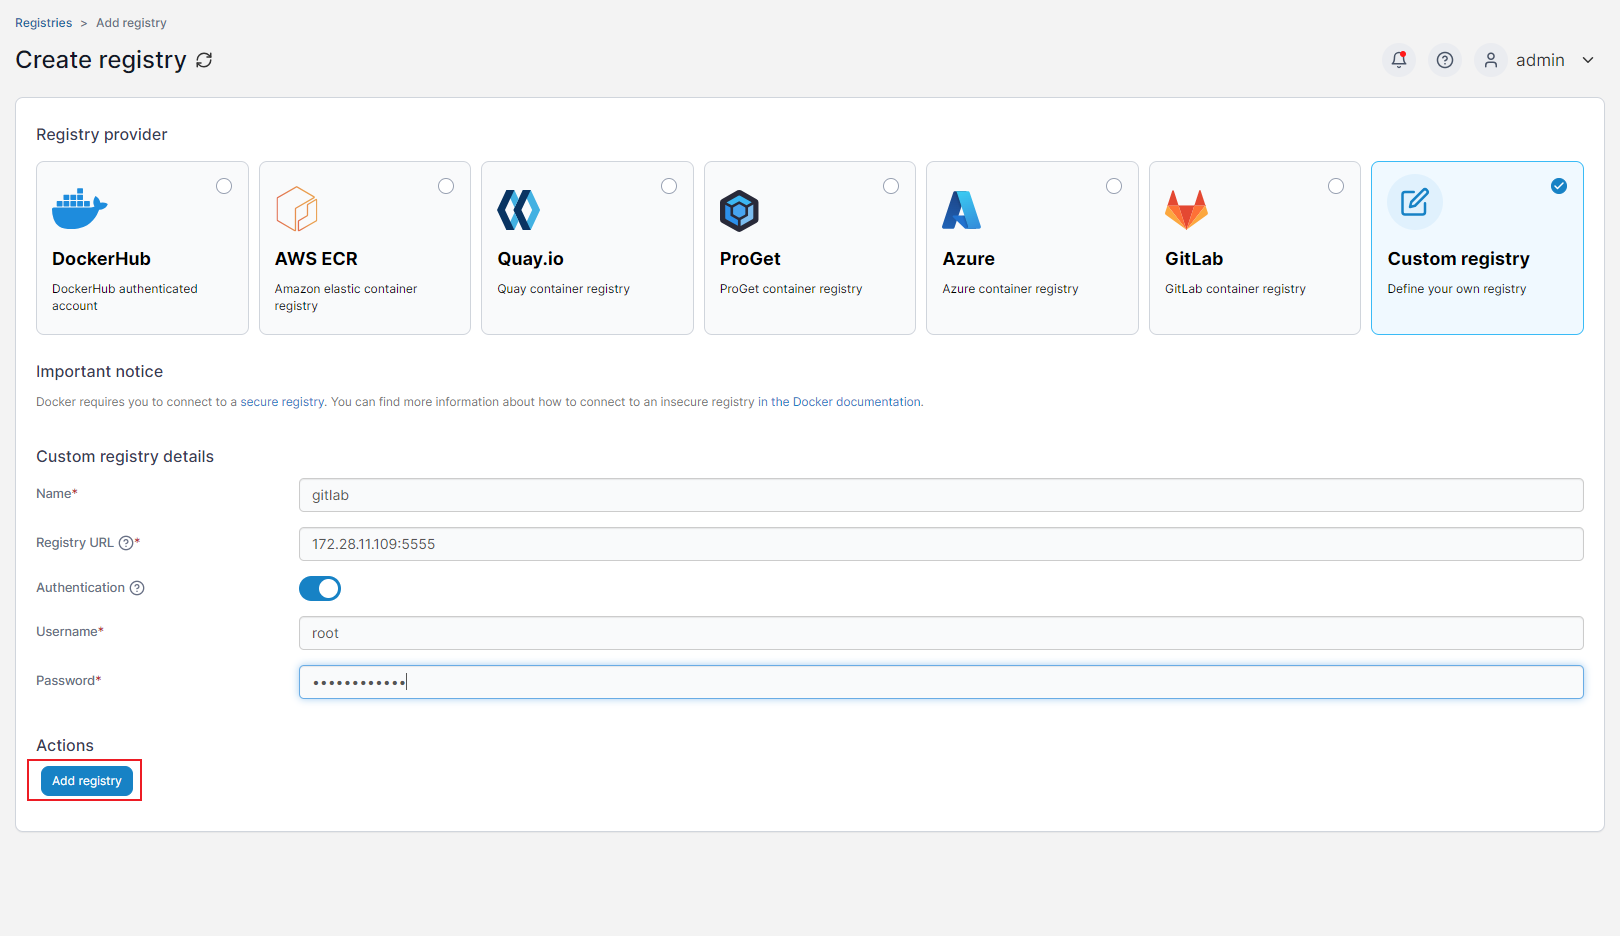Click the Azure card title
Viewport: 1620px width, 936px height.
pos(968,259)
